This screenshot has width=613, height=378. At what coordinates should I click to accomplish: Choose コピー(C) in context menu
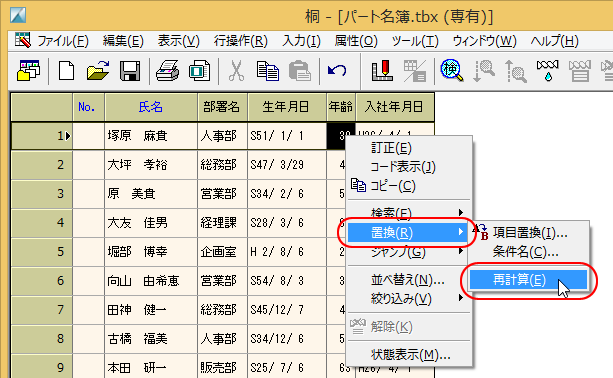coord(409,186)
